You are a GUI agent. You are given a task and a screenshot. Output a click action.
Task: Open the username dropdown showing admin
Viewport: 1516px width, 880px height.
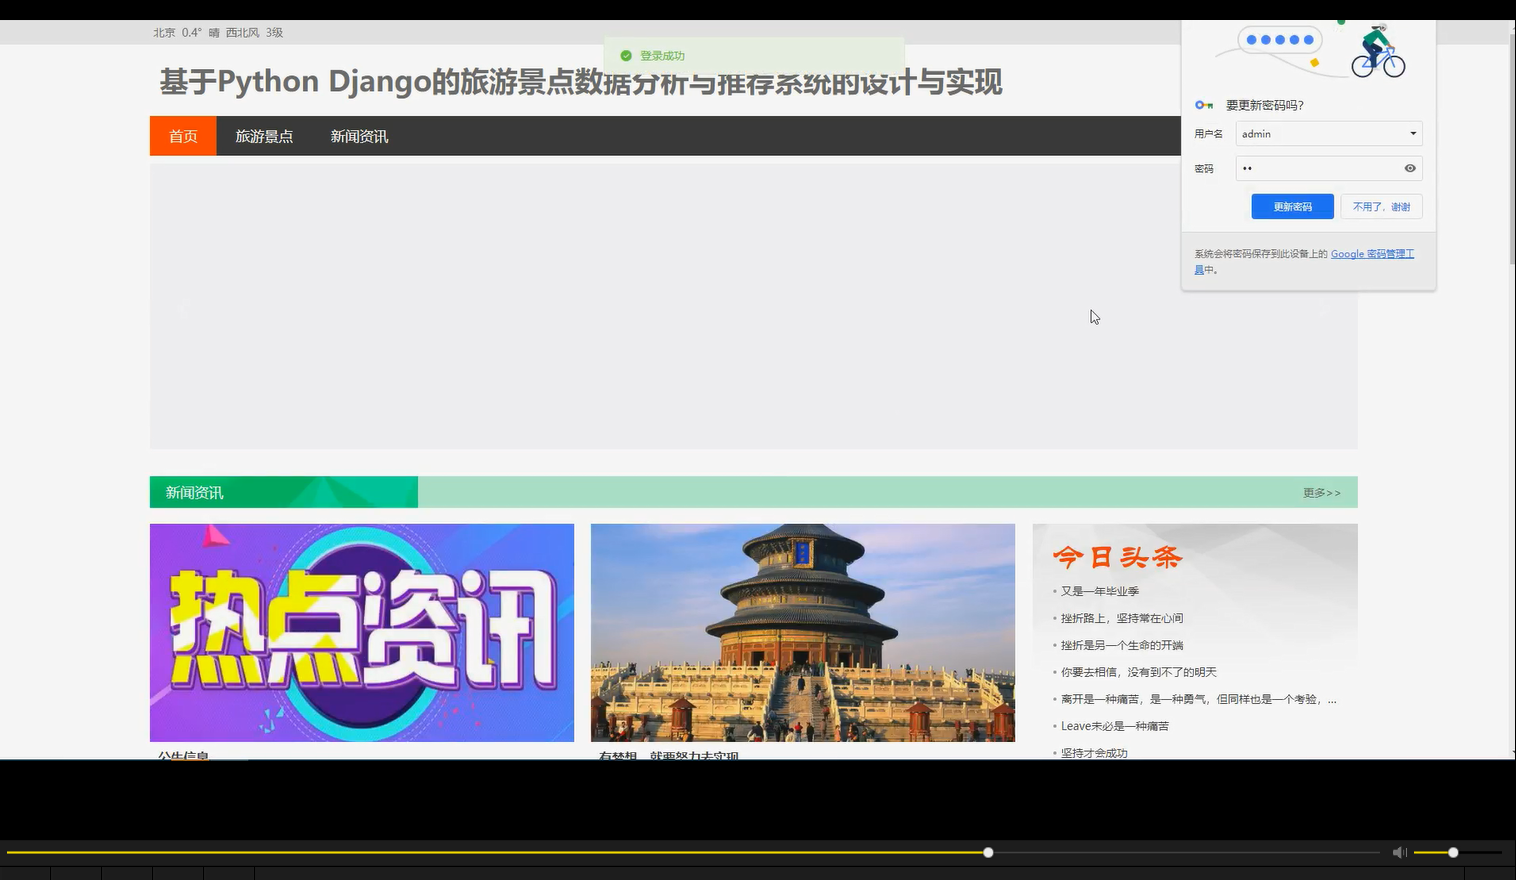tap(1412, 133)
